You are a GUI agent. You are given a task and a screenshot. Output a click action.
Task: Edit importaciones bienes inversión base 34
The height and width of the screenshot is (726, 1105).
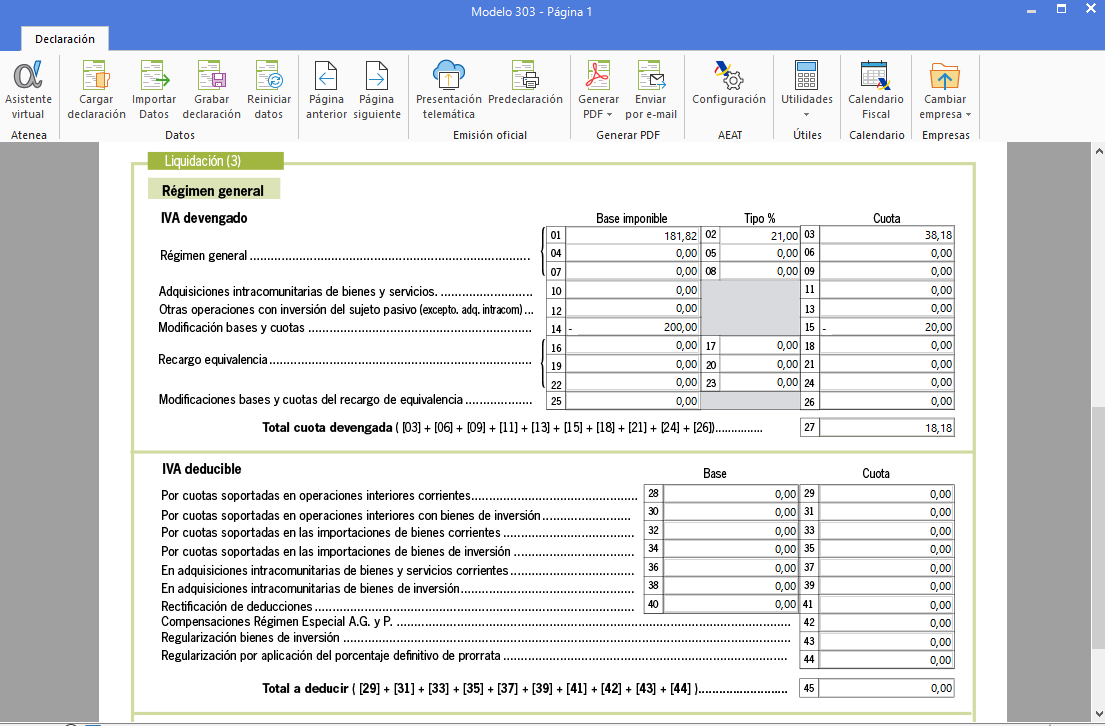pyautogui.click(x=731, y=549)
